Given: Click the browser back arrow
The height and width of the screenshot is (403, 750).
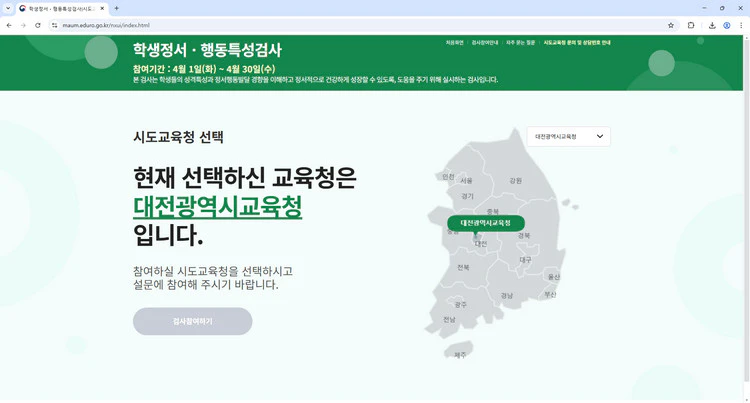Looking at the screenshot, I should point(9,25).
